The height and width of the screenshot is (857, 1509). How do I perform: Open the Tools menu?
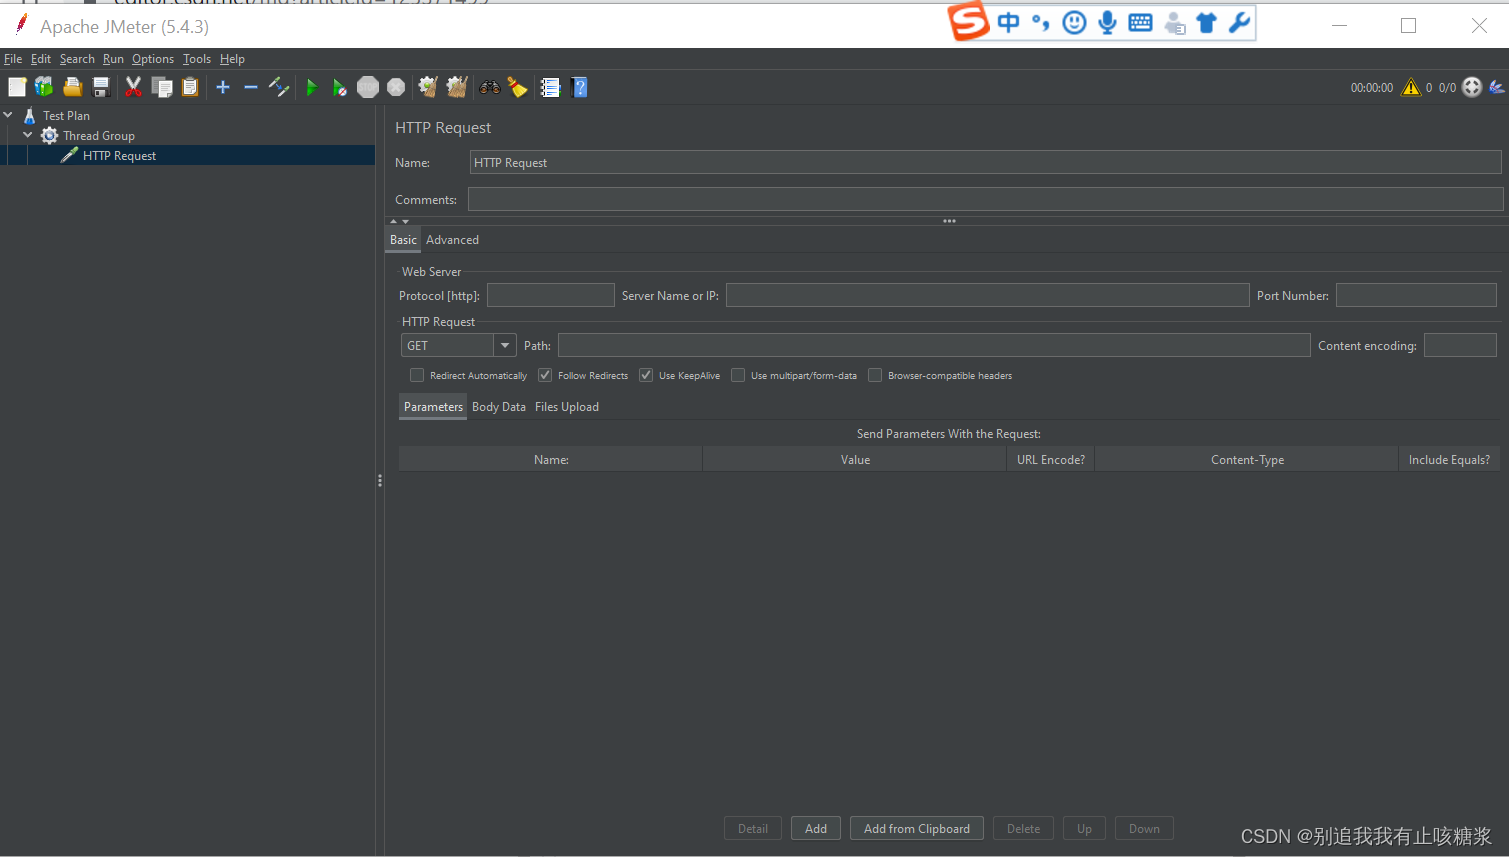coord(197,59)
